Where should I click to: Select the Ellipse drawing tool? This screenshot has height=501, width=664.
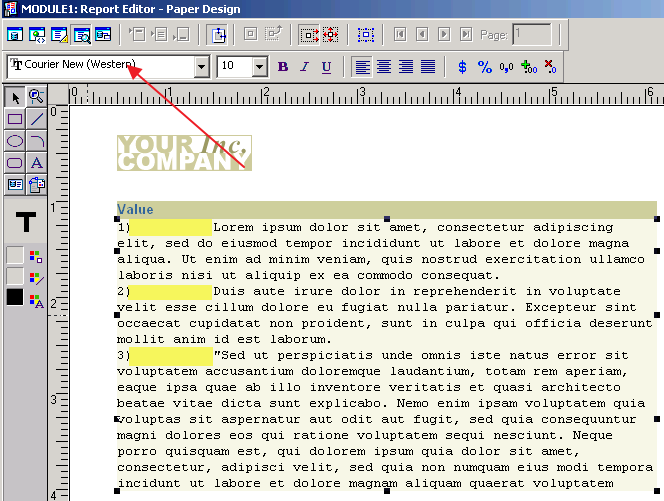click(15, 141)
